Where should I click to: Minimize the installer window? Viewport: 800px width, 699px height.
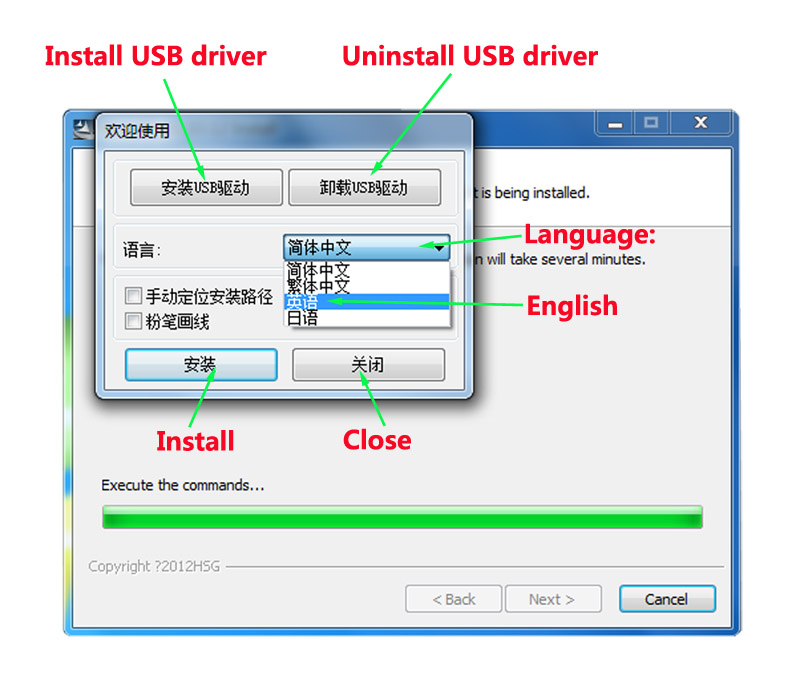pos(615,123)
